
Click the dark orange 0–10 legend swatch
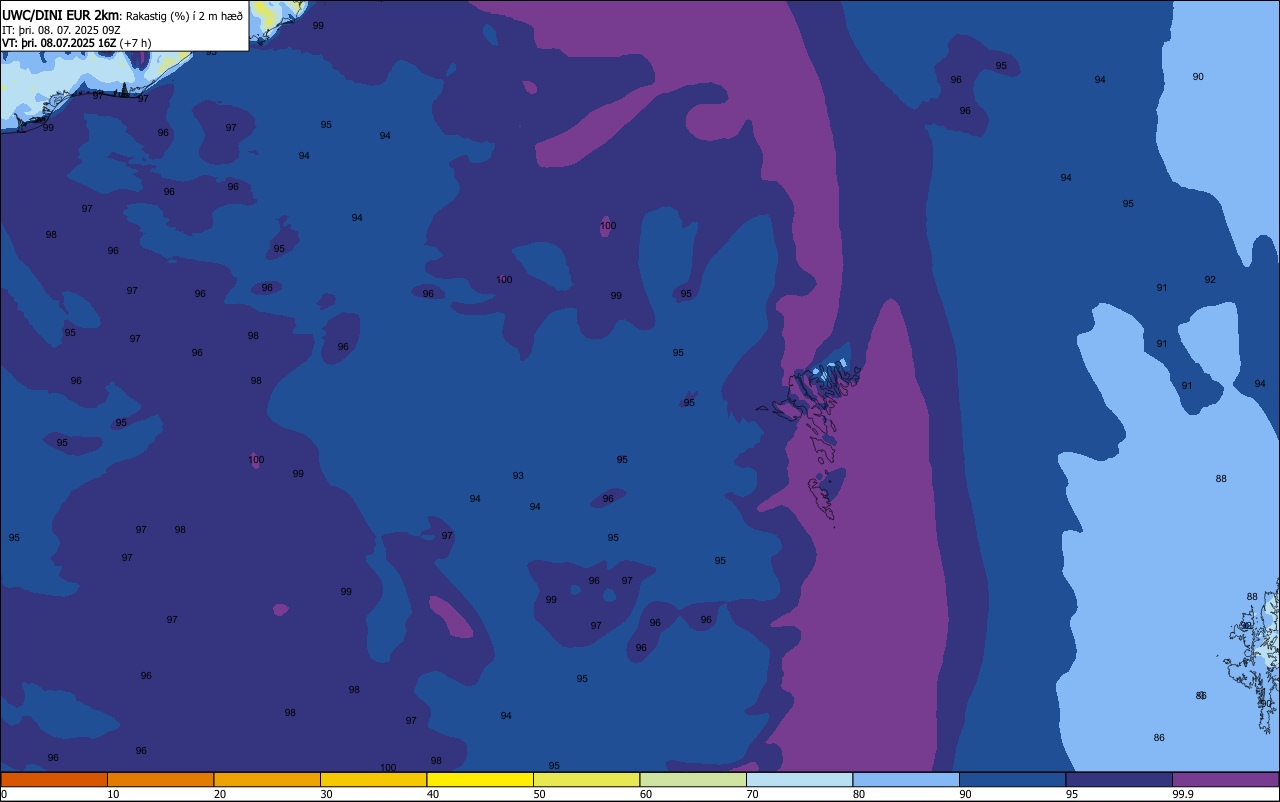54,779
